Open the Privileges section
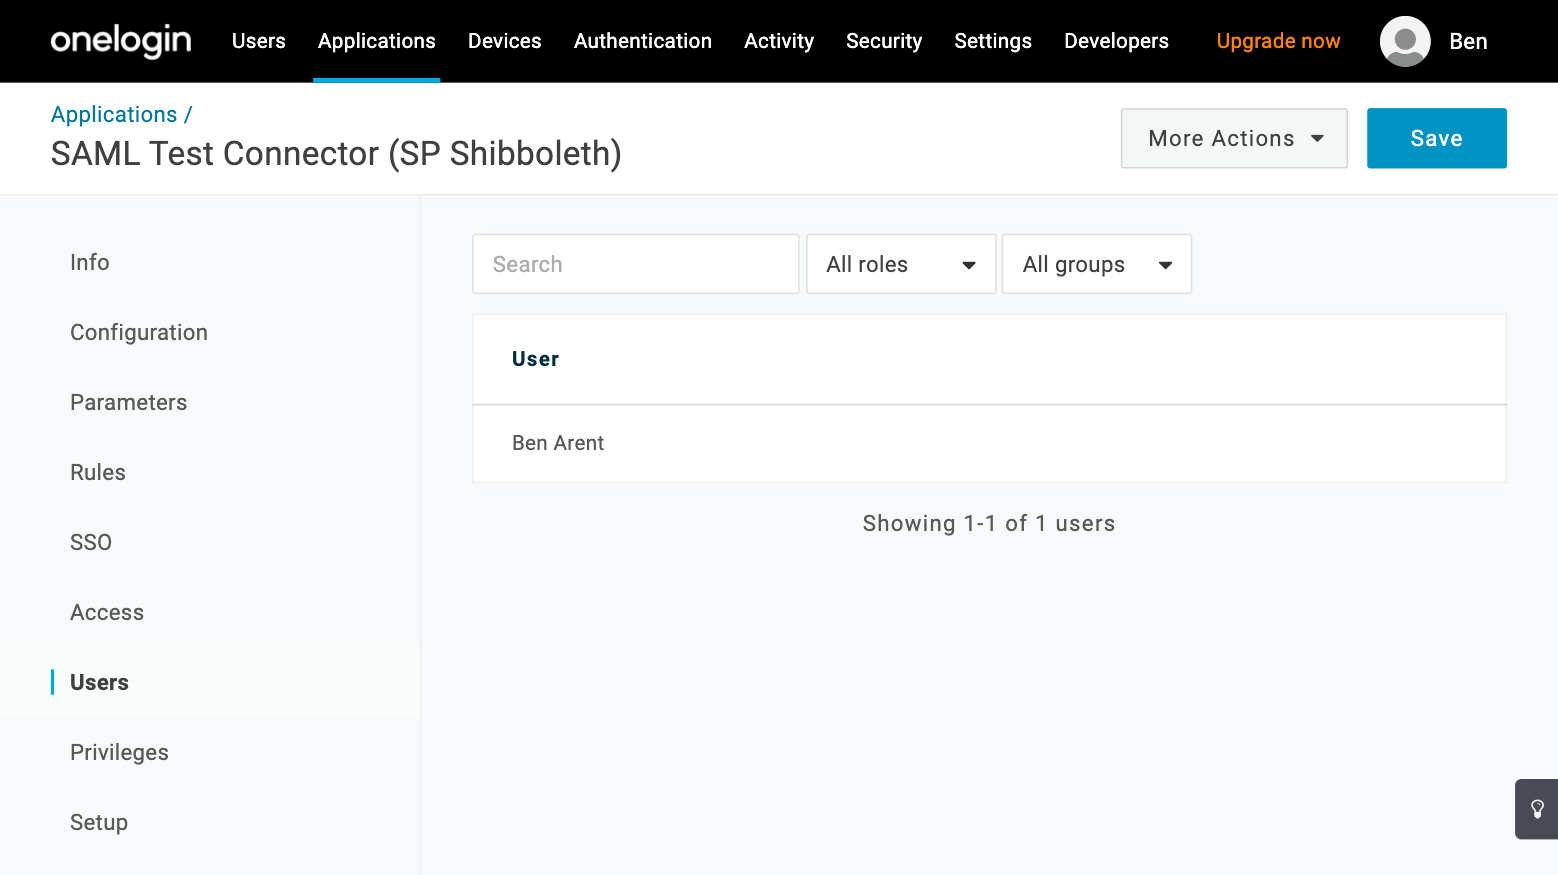Screen dimensions: 1558x875 [x=119, y=752]
